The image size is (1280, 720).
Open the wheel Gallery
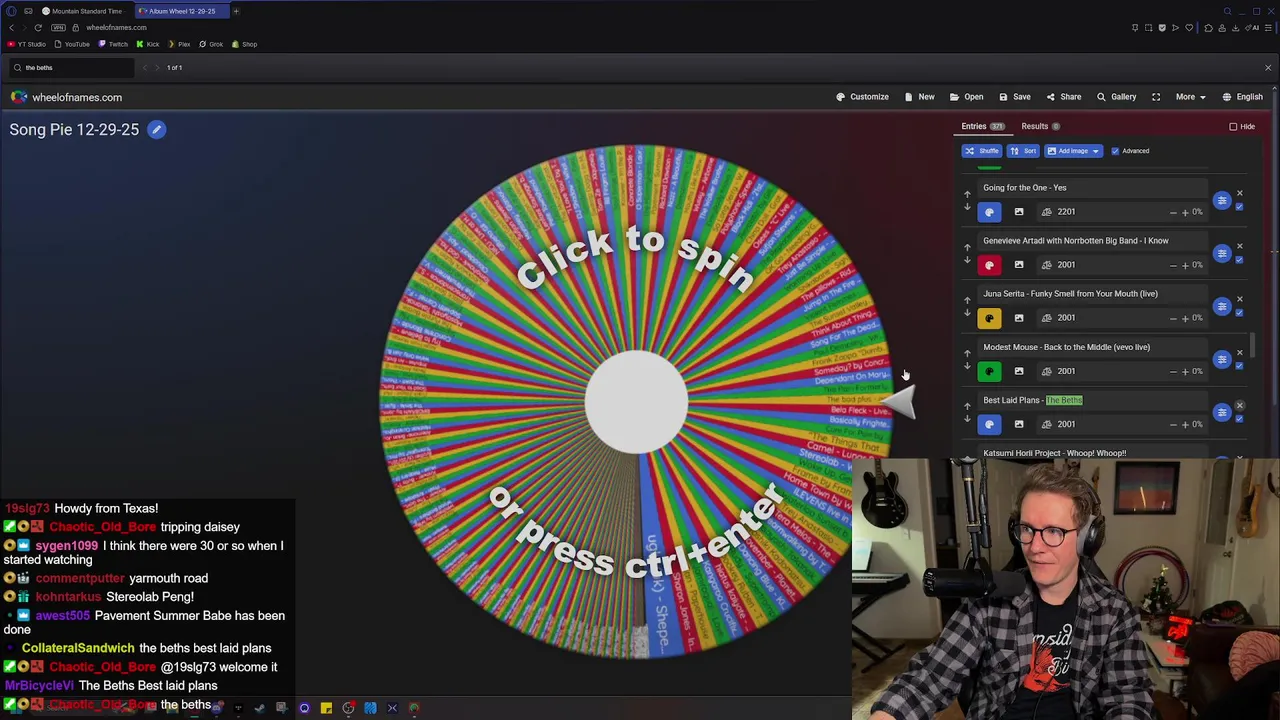1116,97
